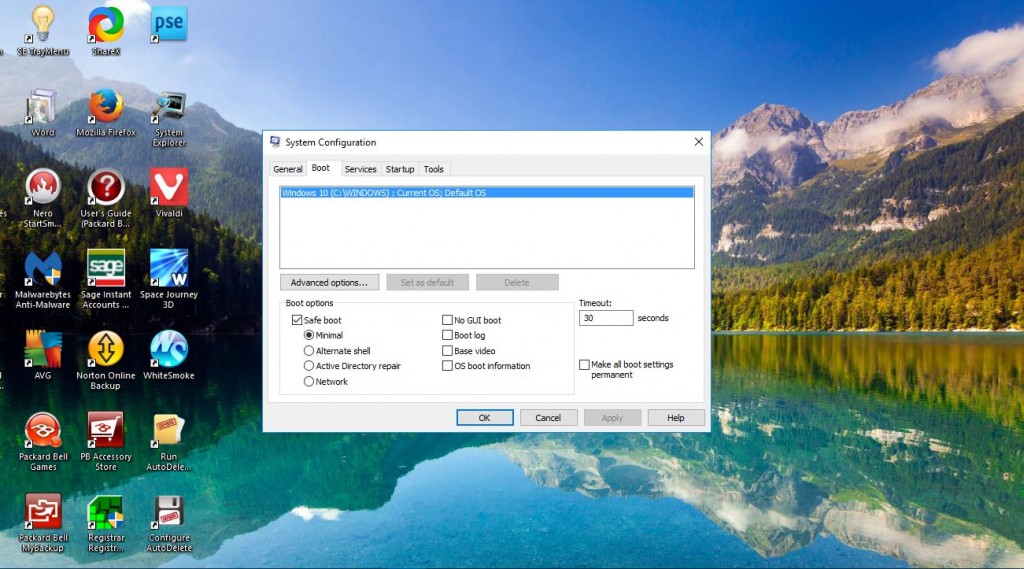1024x569 pixels.
Task: Click the Help button
Action: [x=676, y=417]
